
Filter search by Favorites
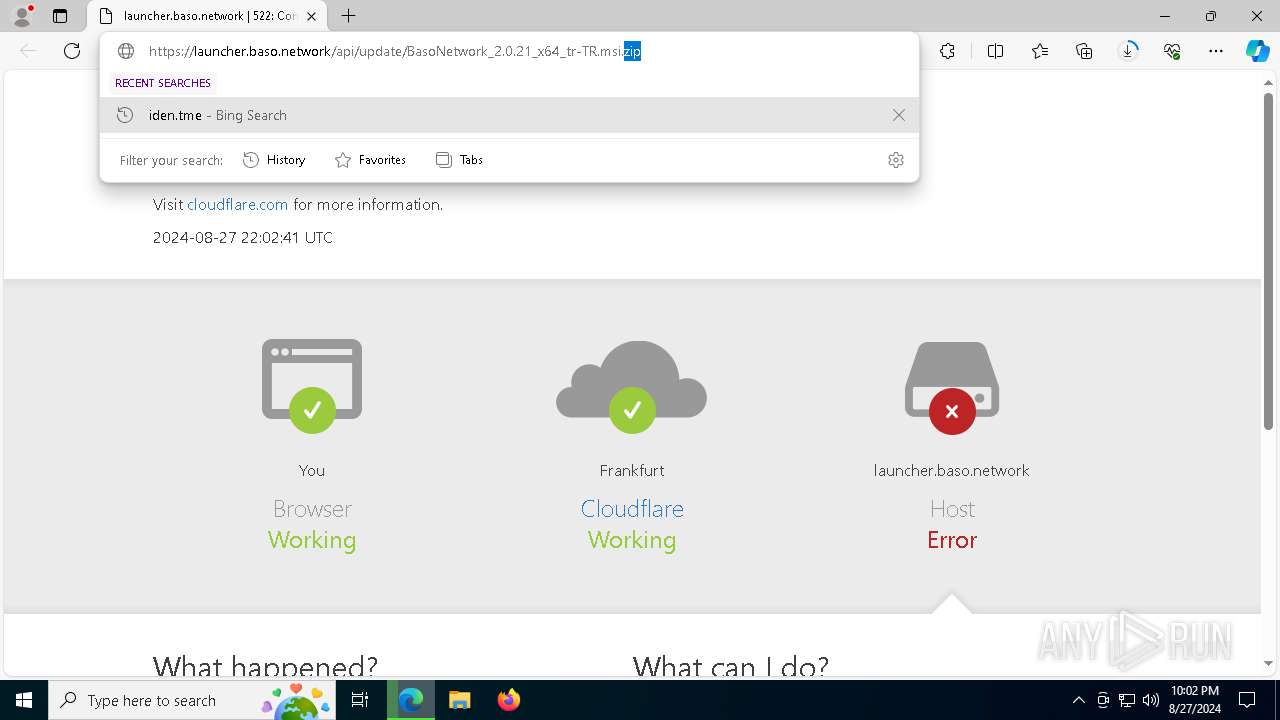[x=370, y=160]
